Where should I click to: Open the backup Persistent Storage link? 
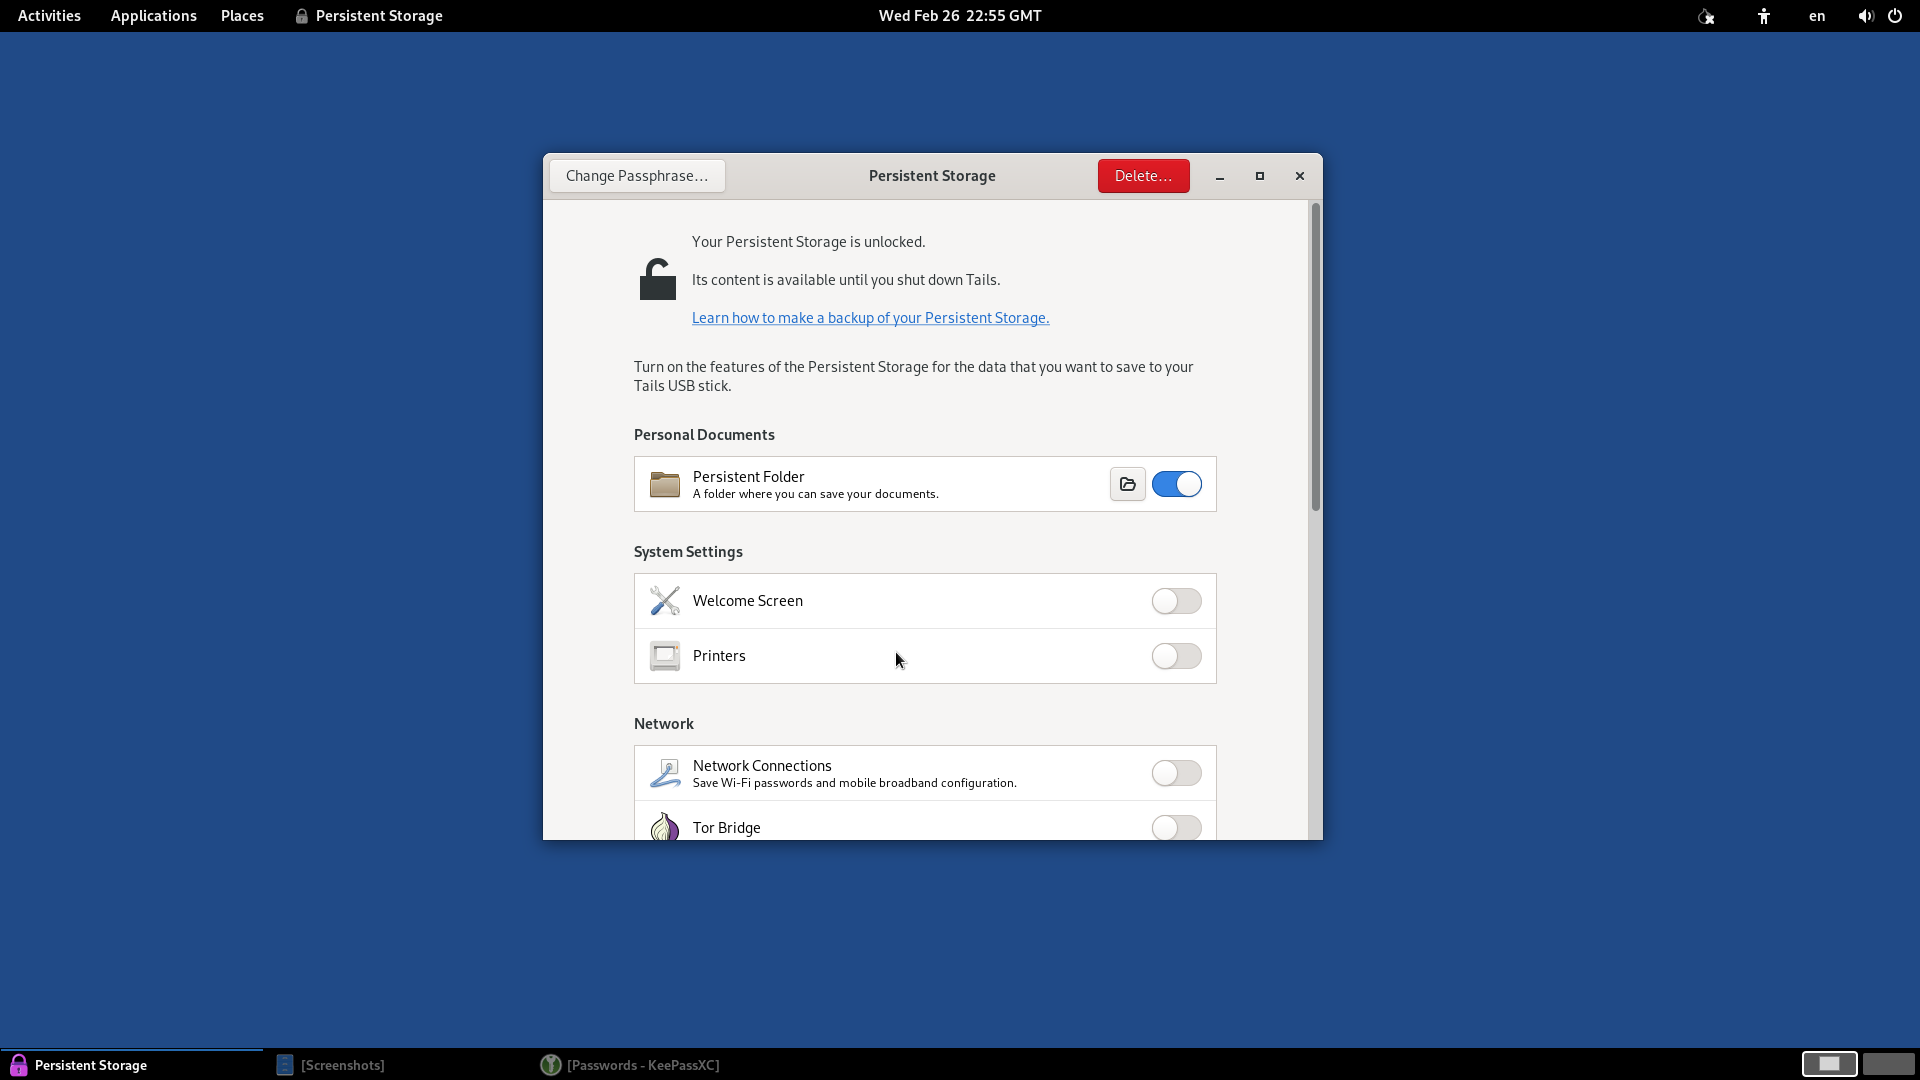[870, 318]
